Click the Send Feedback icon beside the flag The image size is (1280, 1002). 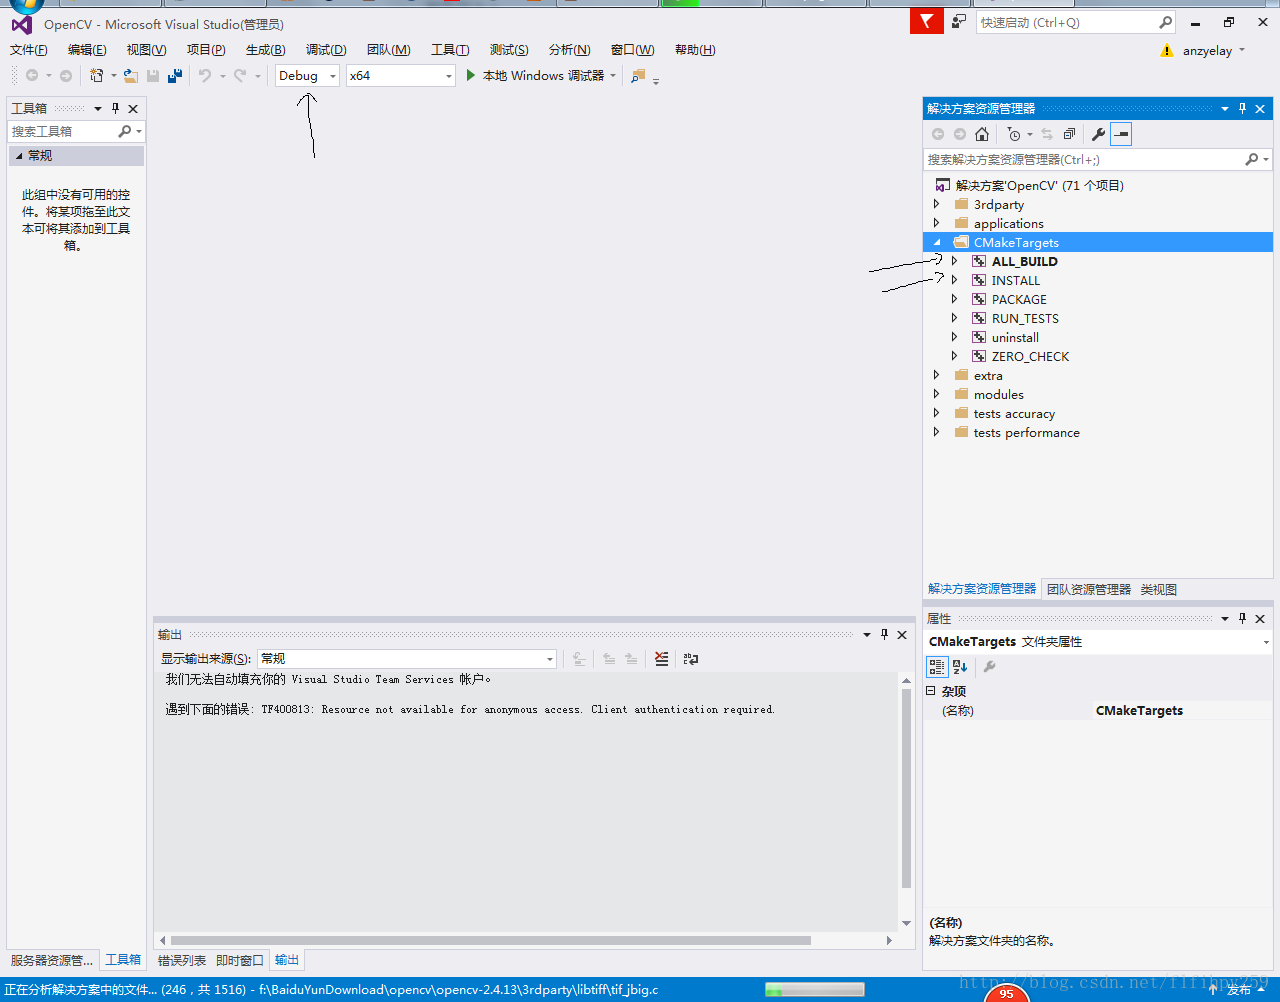pos(959,21)
